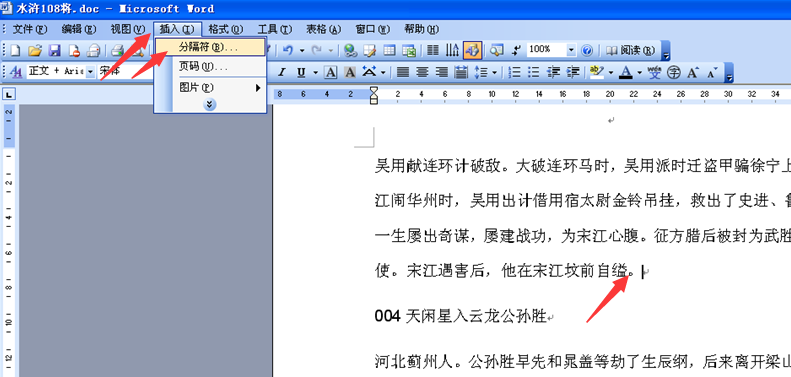This screenshot has width=791, height=377.
Task: Insert table grid icon
Action: click(389, 50)
